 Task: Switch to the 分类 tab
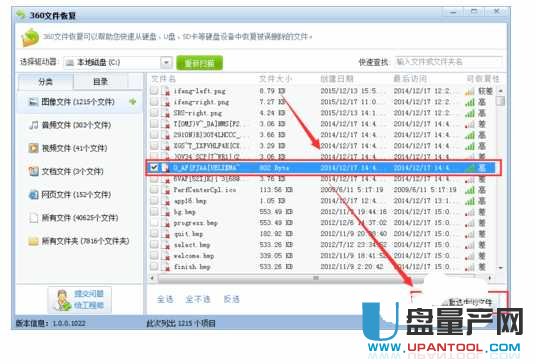coord(45,82)
